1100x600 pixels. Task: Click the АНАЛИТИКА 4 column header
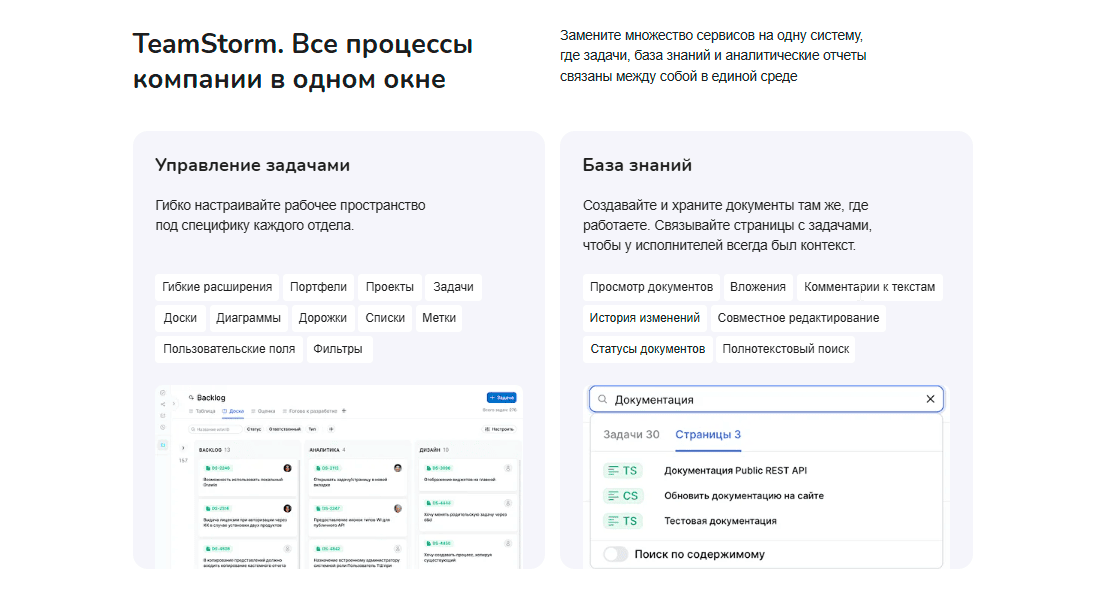(x=327, y=450)
